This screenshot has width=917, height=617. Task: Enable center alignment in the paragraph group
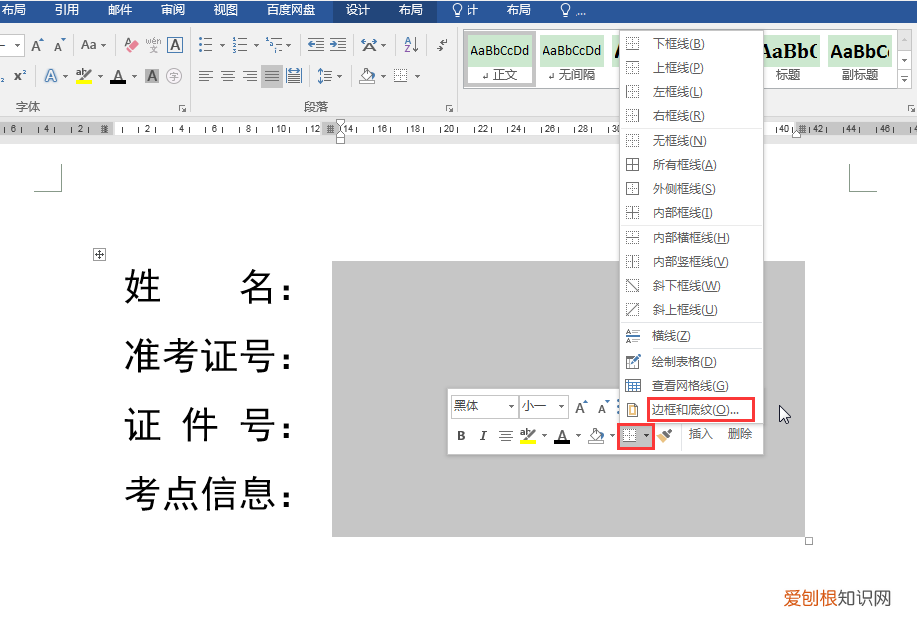[226, 76]
